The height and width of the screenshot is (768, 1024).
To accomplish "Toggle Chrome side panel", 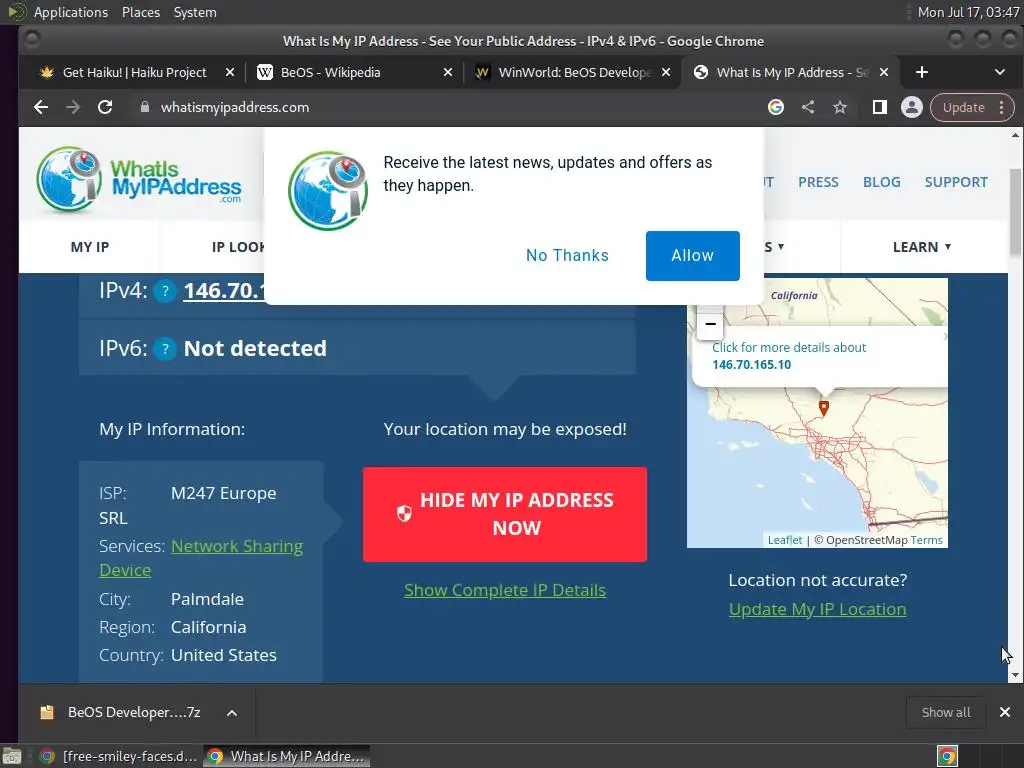I will point(879,107).
